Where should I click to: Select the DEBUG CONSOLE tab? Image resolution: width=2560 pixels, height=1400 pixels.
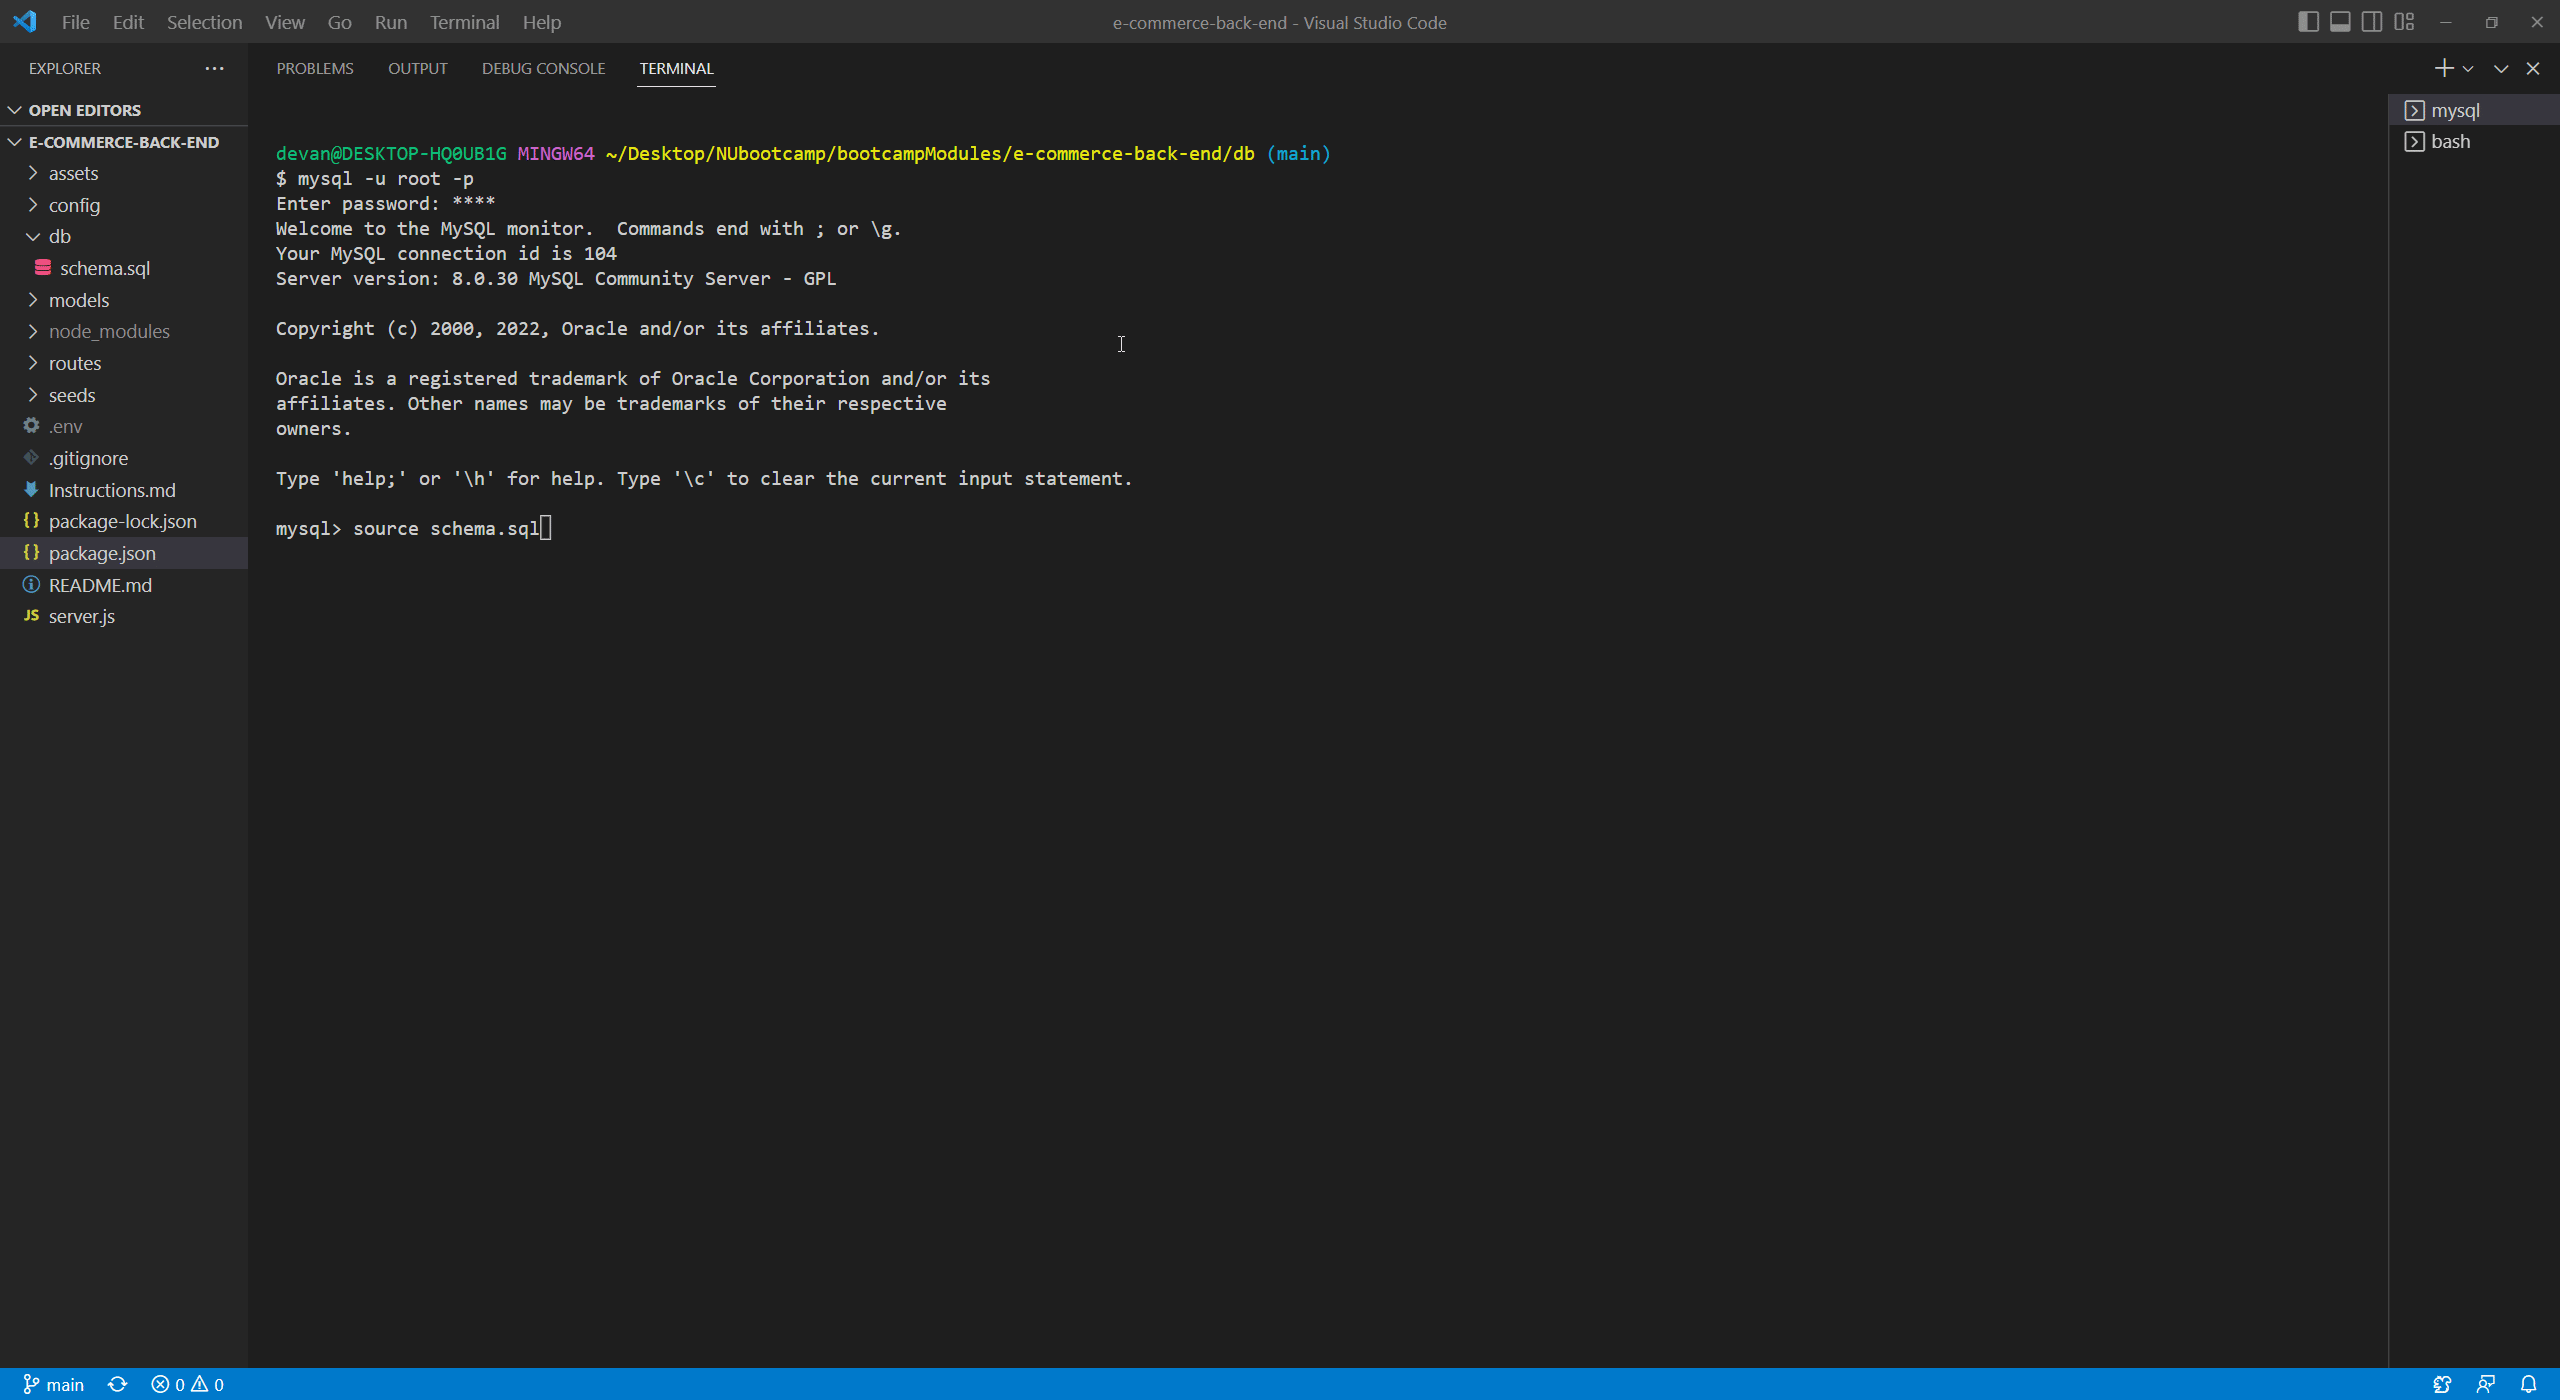(541, 67)
